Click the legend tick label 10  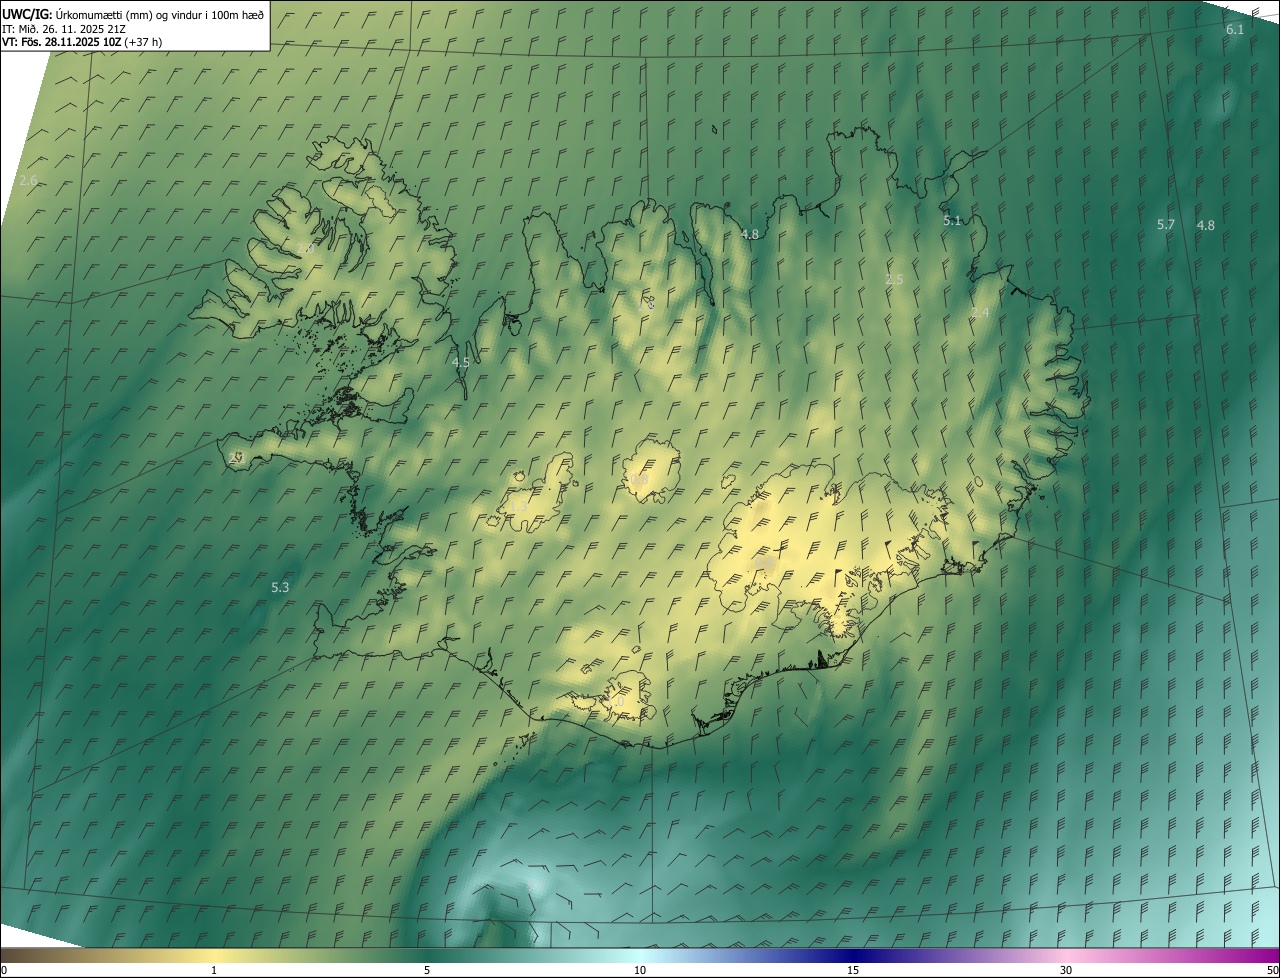(x=640, y=971)
